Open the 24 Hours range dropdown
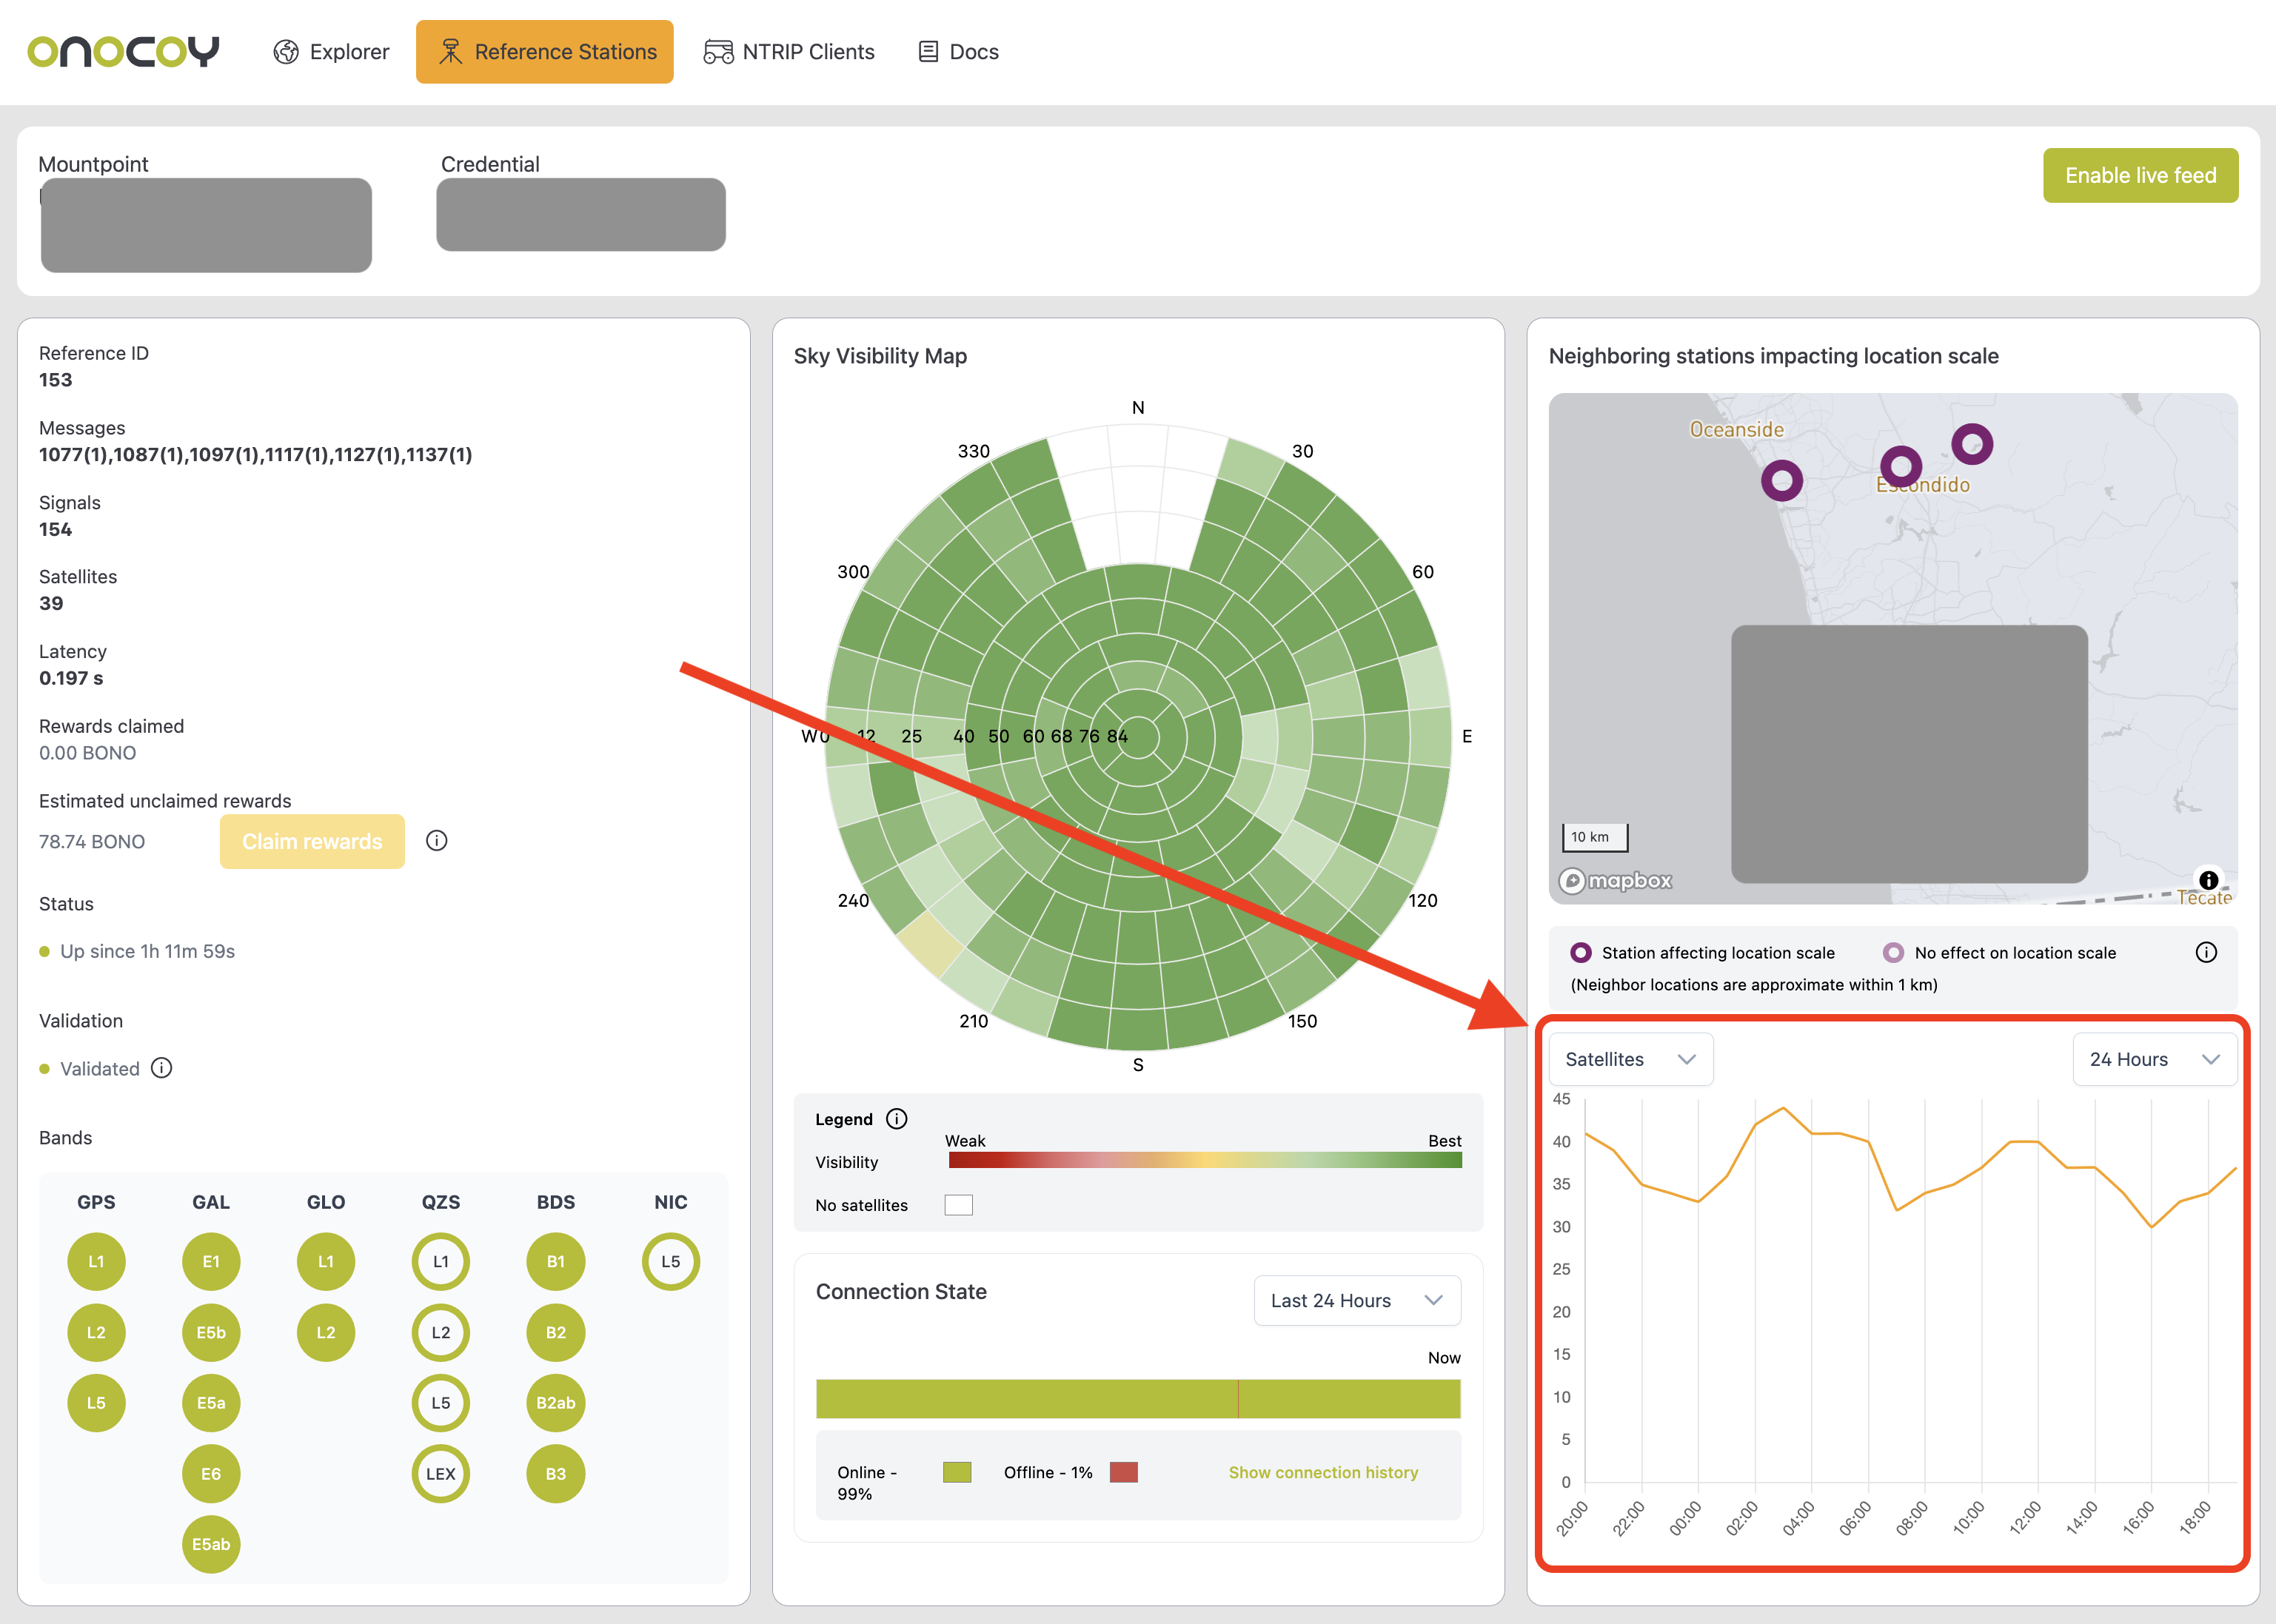 point(2153,1059)
